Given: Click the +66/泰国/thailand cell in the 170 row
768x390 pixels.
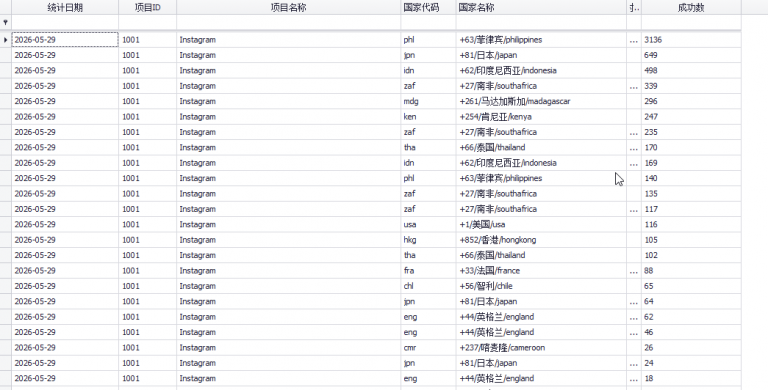Looking at the screenshot, I should pyautogui.click(x=541, y=147).
